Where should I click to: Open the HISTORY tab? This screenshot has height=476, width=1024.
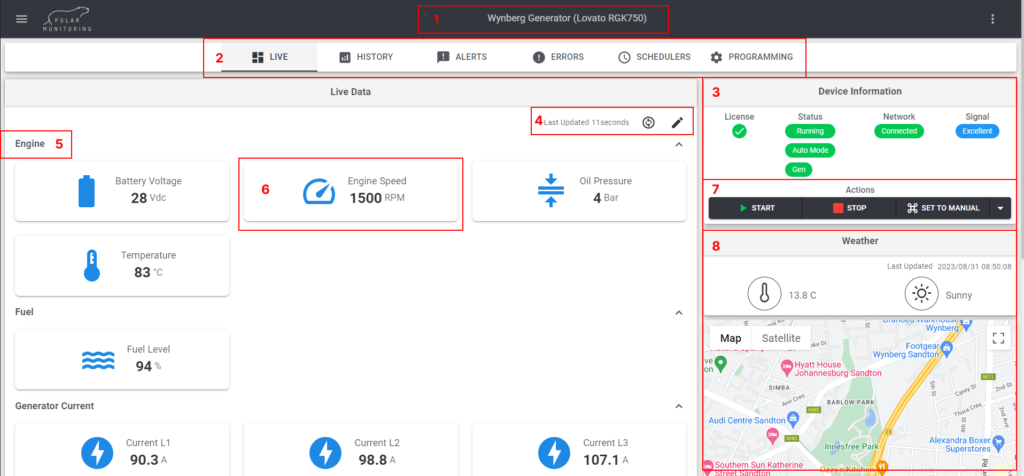coord(366,57)
